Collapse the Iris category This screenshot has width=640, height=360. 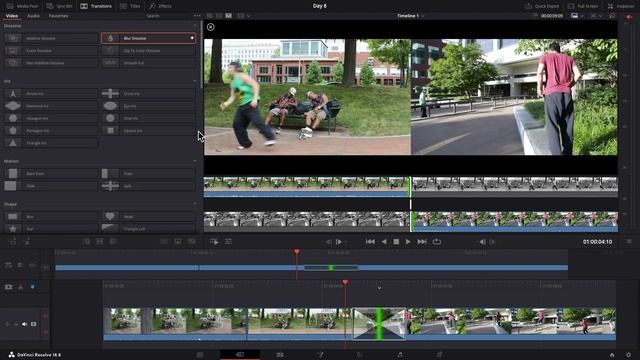pos(195,81)
